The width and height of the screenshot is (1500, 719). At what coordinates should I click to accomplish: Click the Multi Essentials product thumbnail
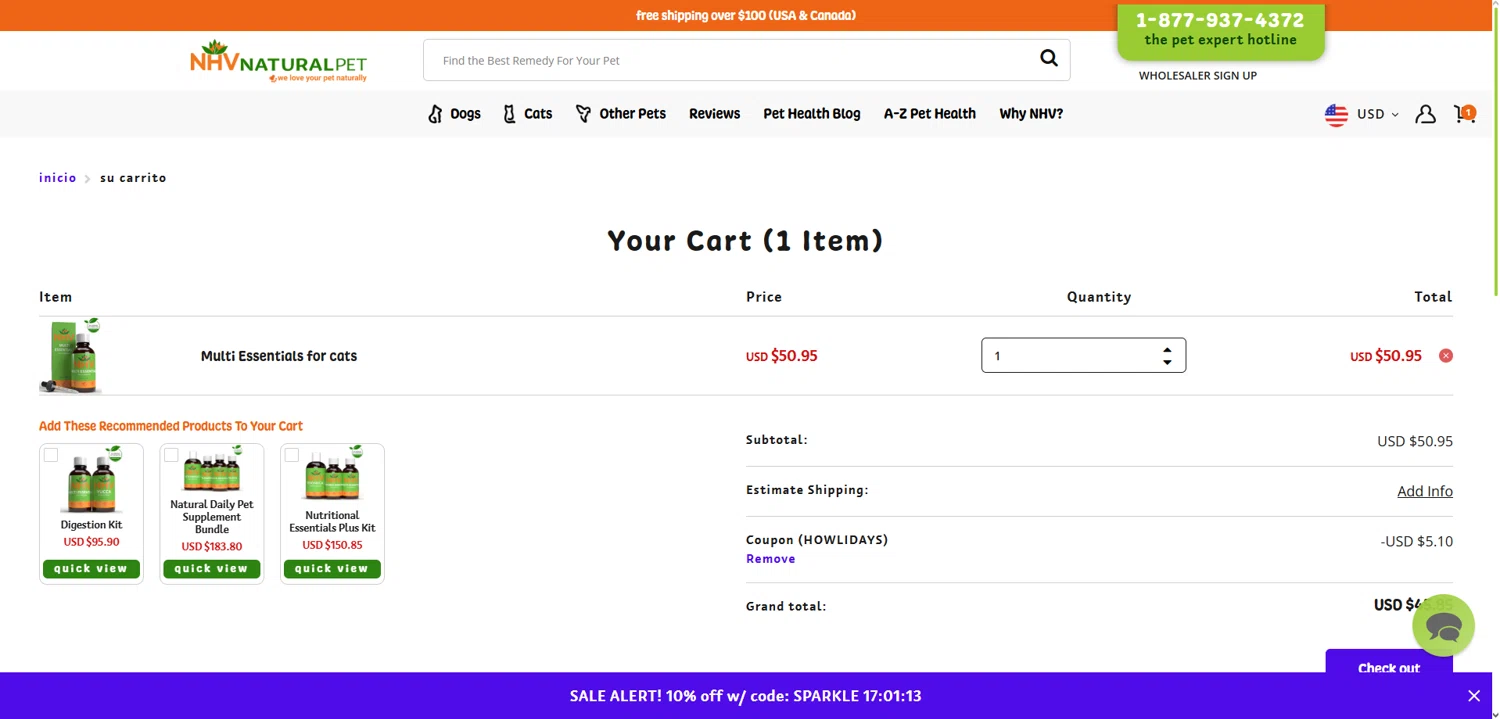pos(71,356)
